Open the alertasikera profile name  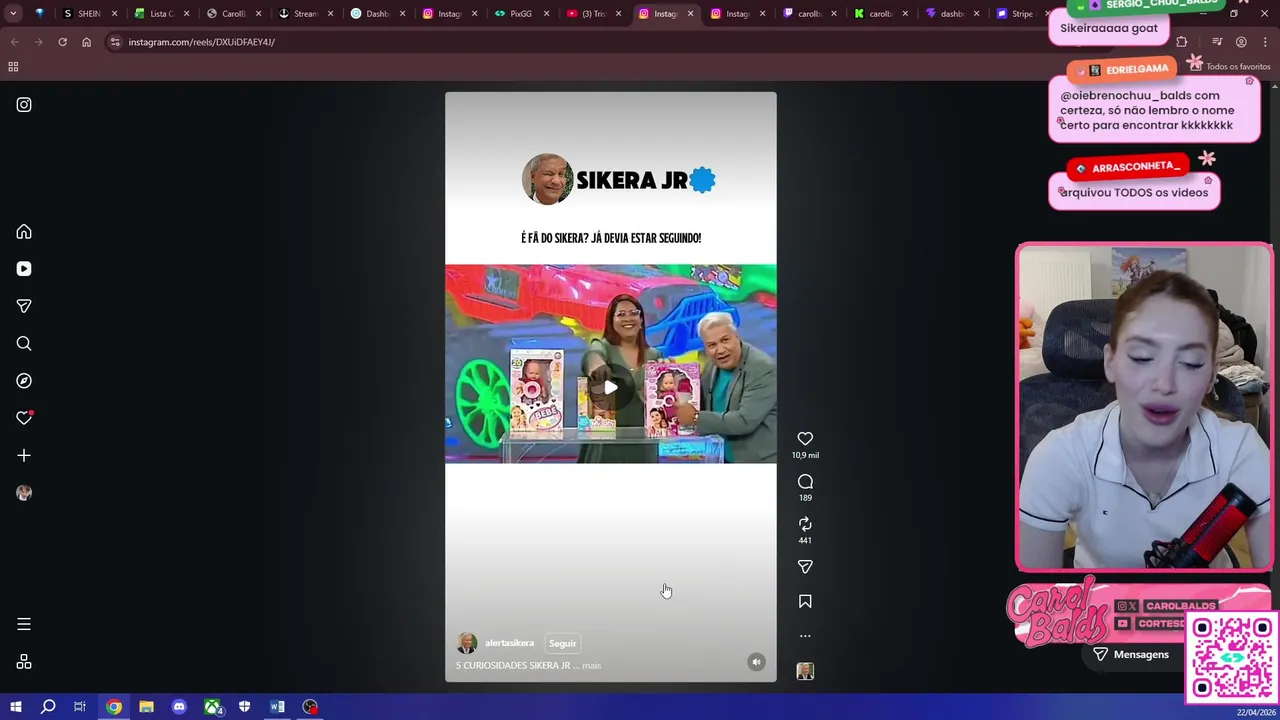[x=510, y=643]
